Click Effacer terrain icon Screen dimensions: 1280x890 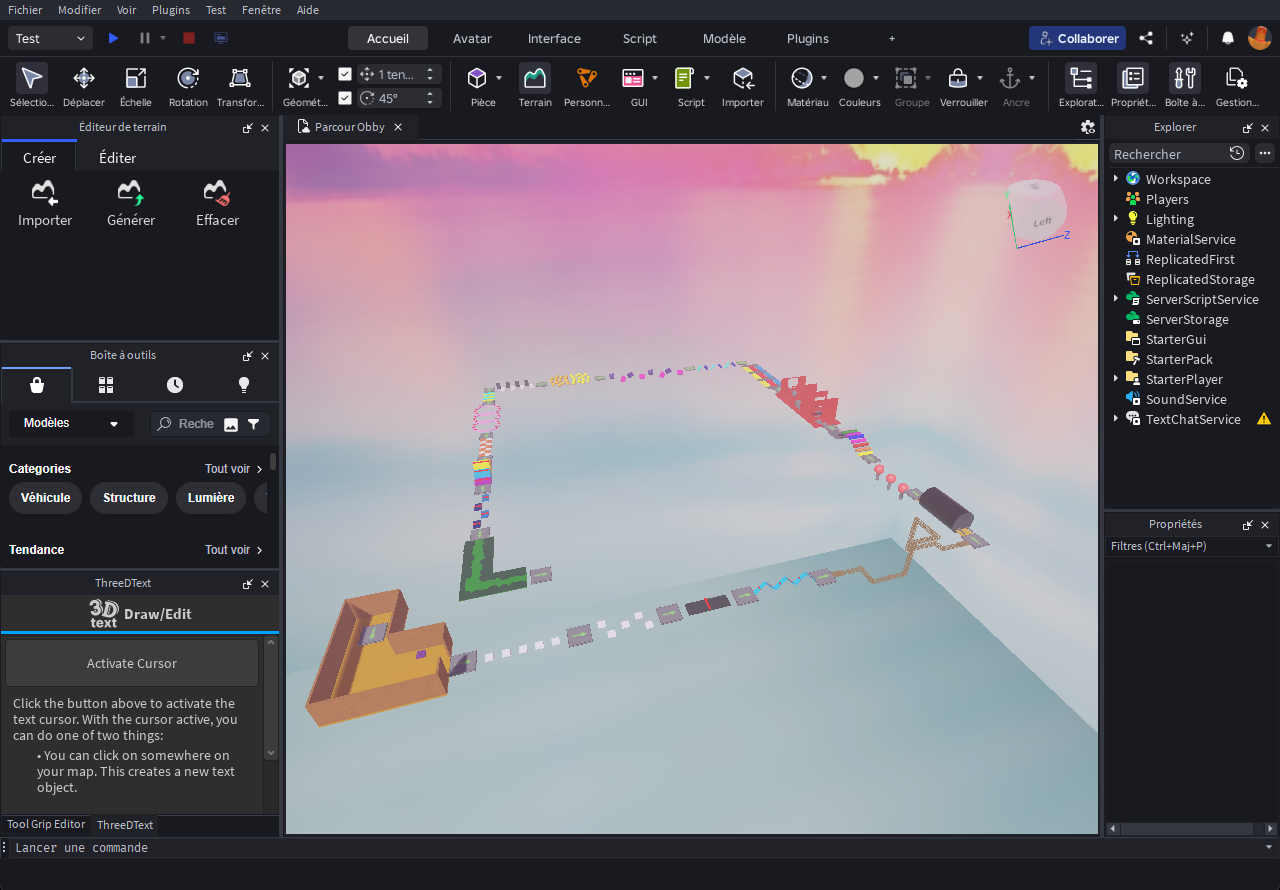coord(217,194)
